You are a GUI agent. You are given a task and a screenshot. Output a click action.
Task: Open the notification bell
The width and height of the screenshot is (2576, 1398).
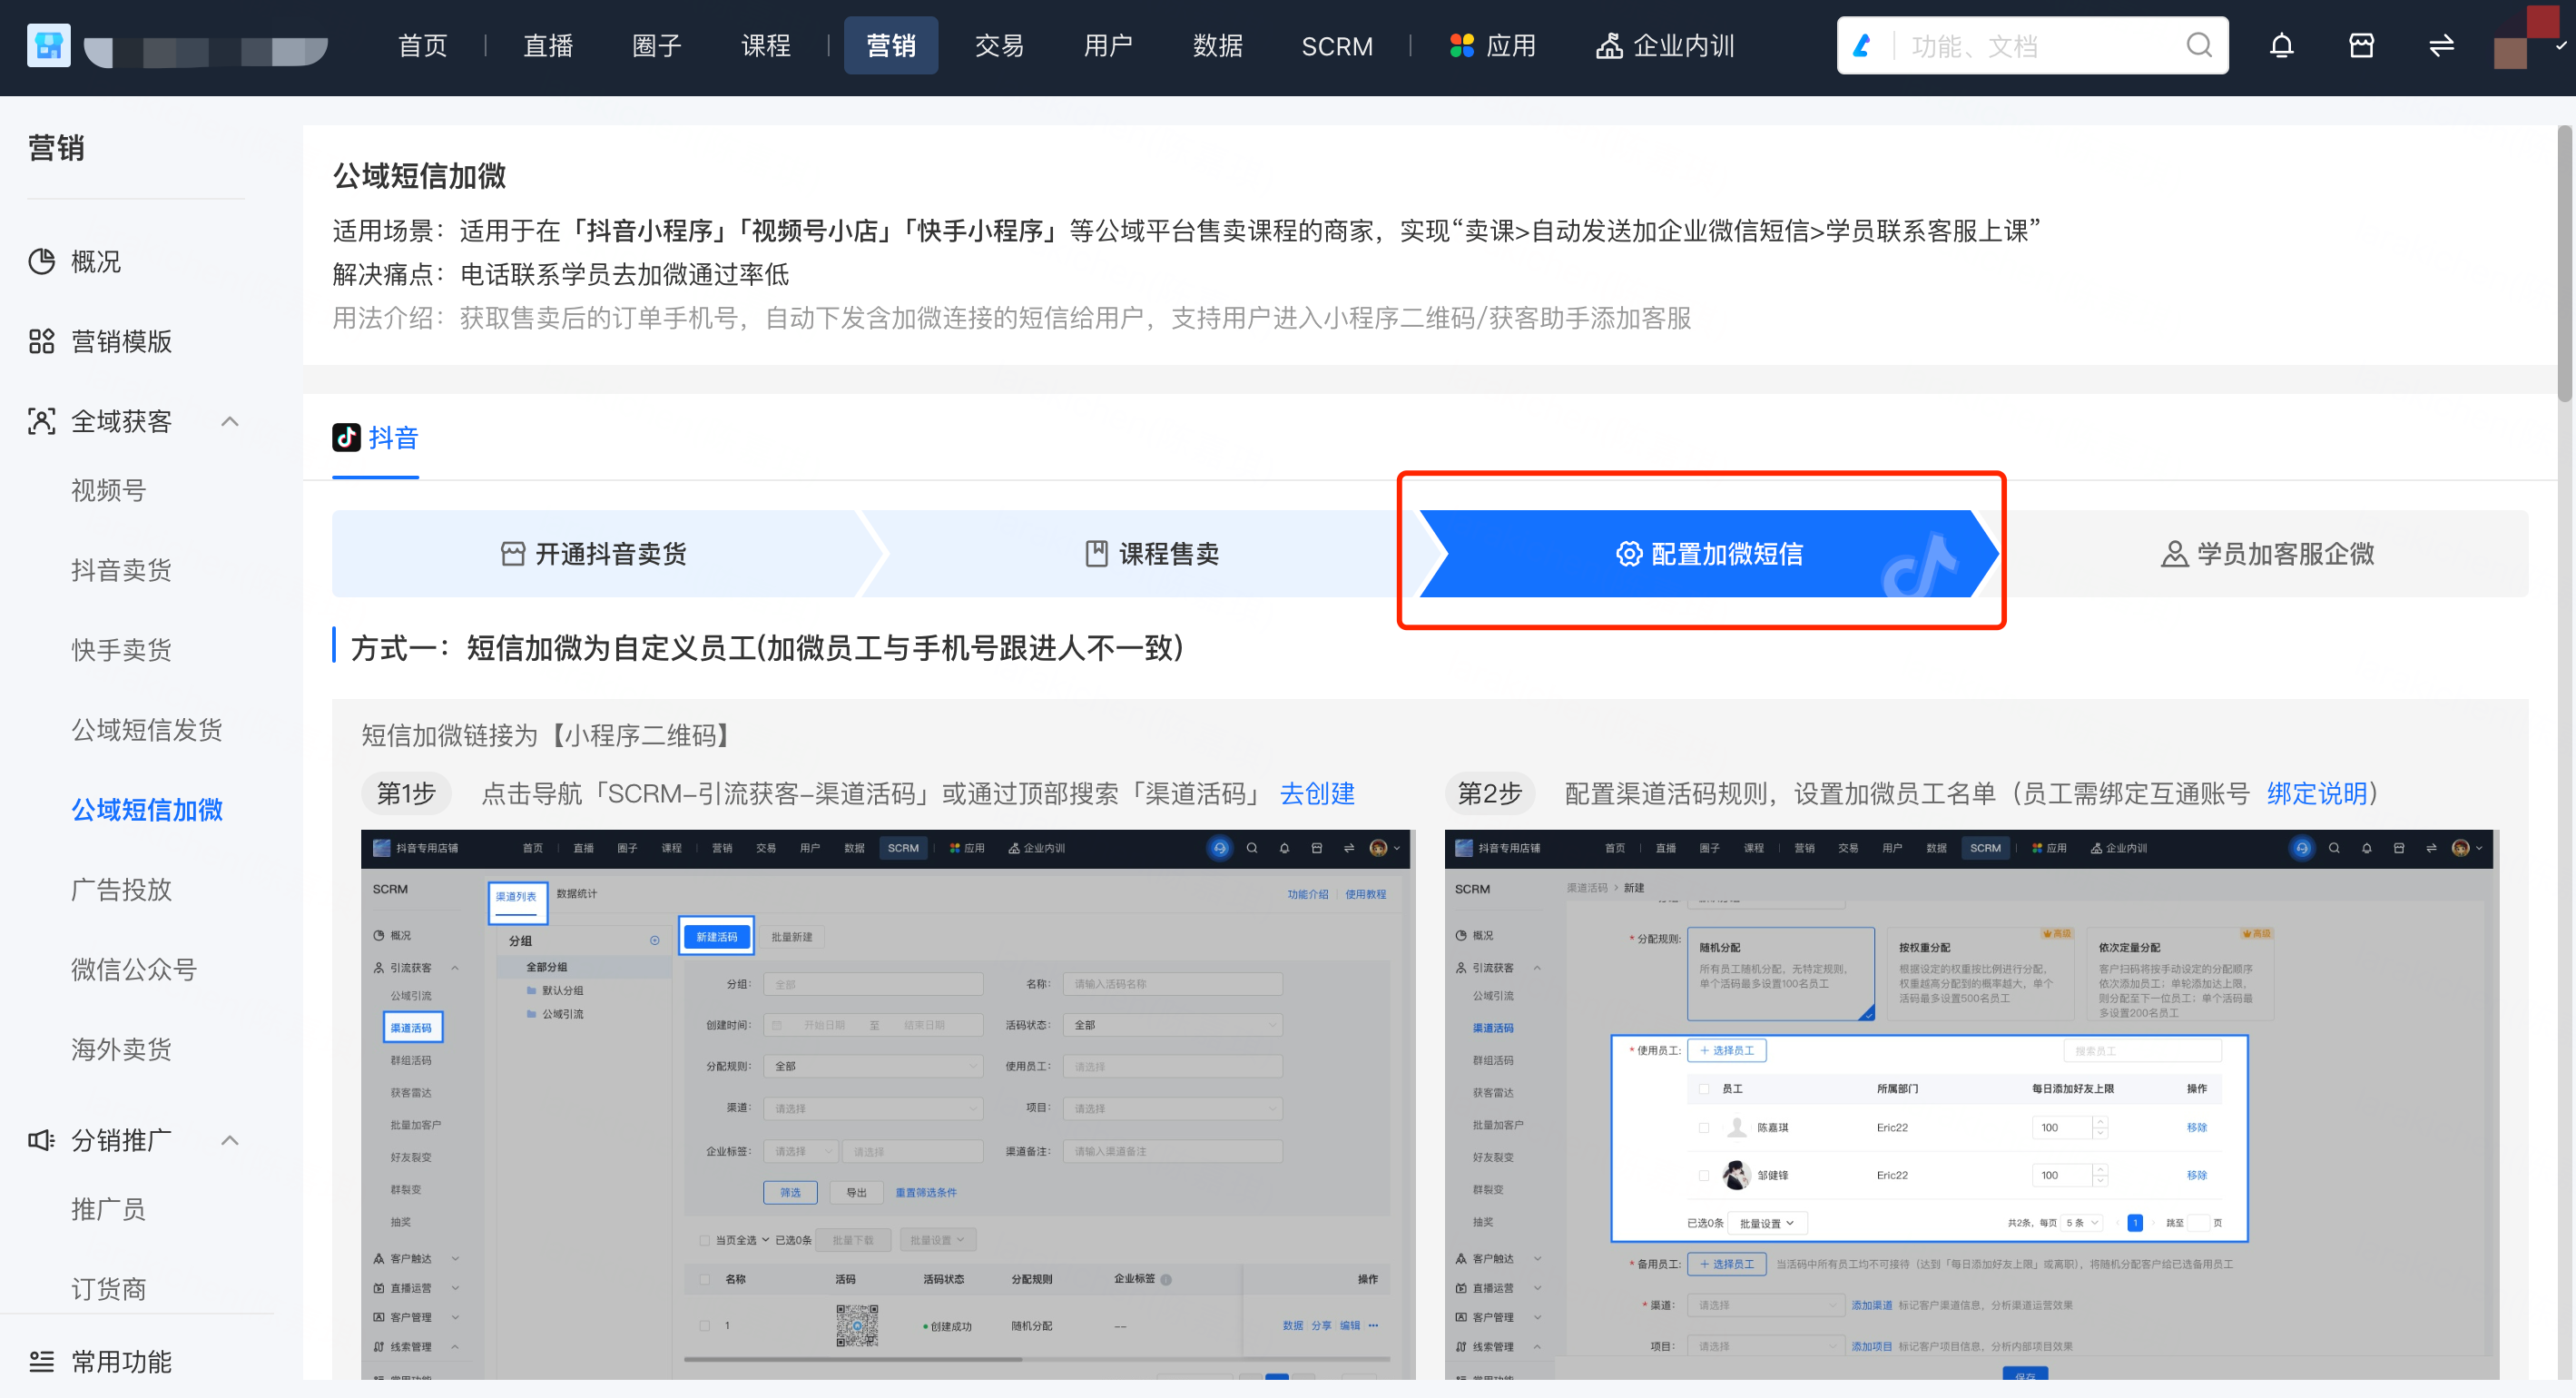(2281, 45)
